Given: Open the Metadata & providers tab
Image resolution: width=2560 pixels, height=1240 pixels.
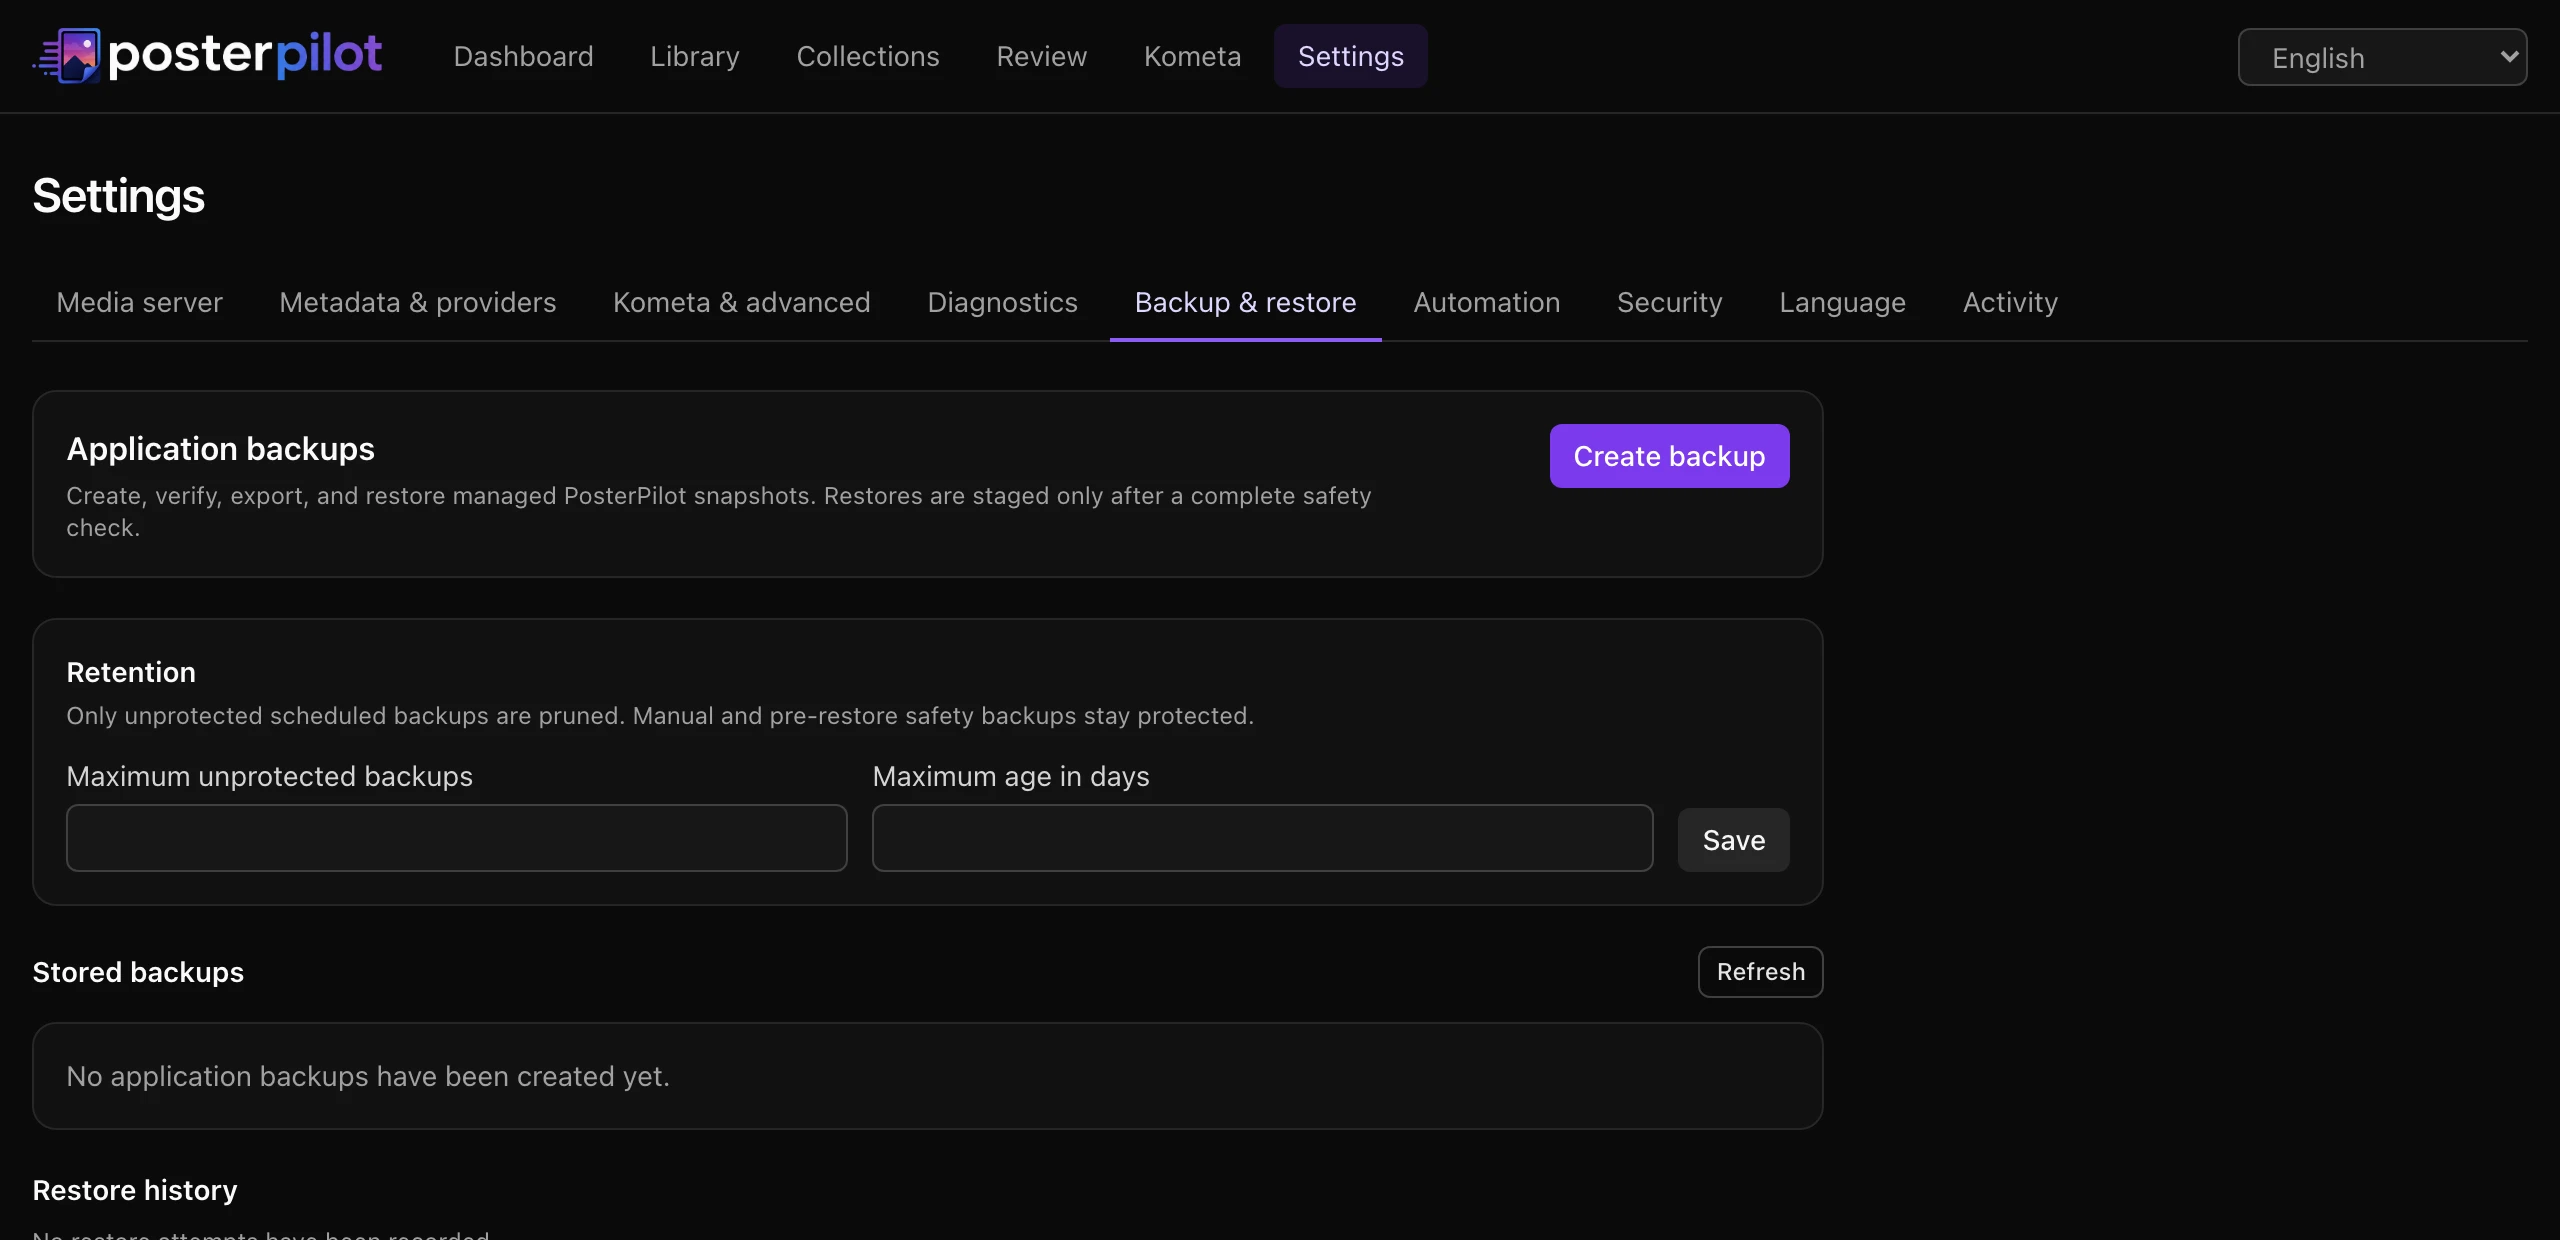Looking at the screenshot, I should (x=417, y=302).
